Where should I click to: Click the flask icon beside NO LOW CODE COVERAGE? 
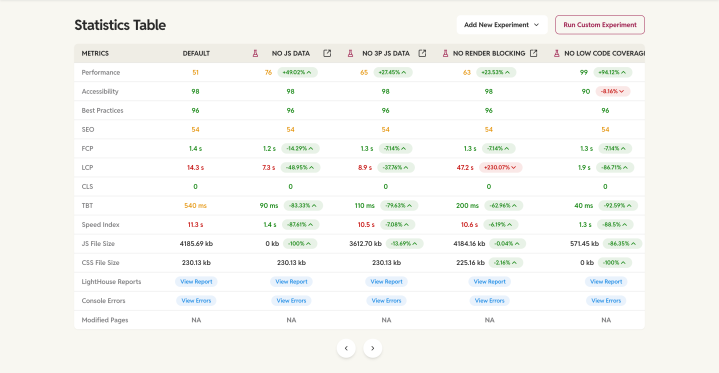pos(557,53)
